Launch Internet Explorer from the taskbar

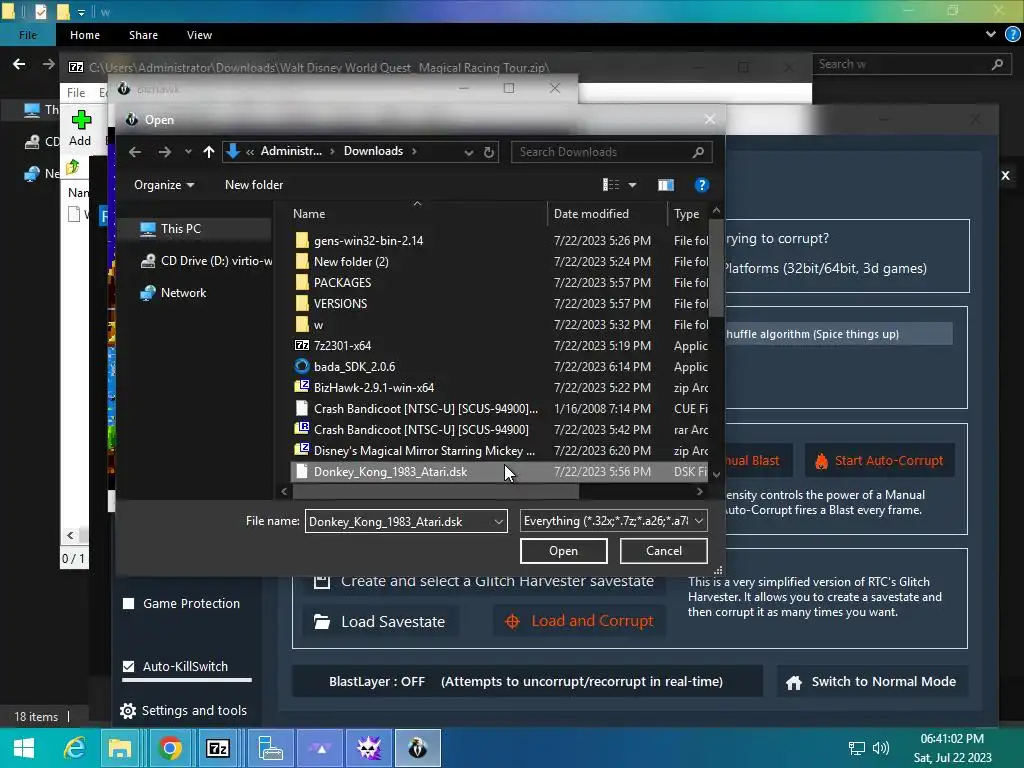click(x=74, y=748)
